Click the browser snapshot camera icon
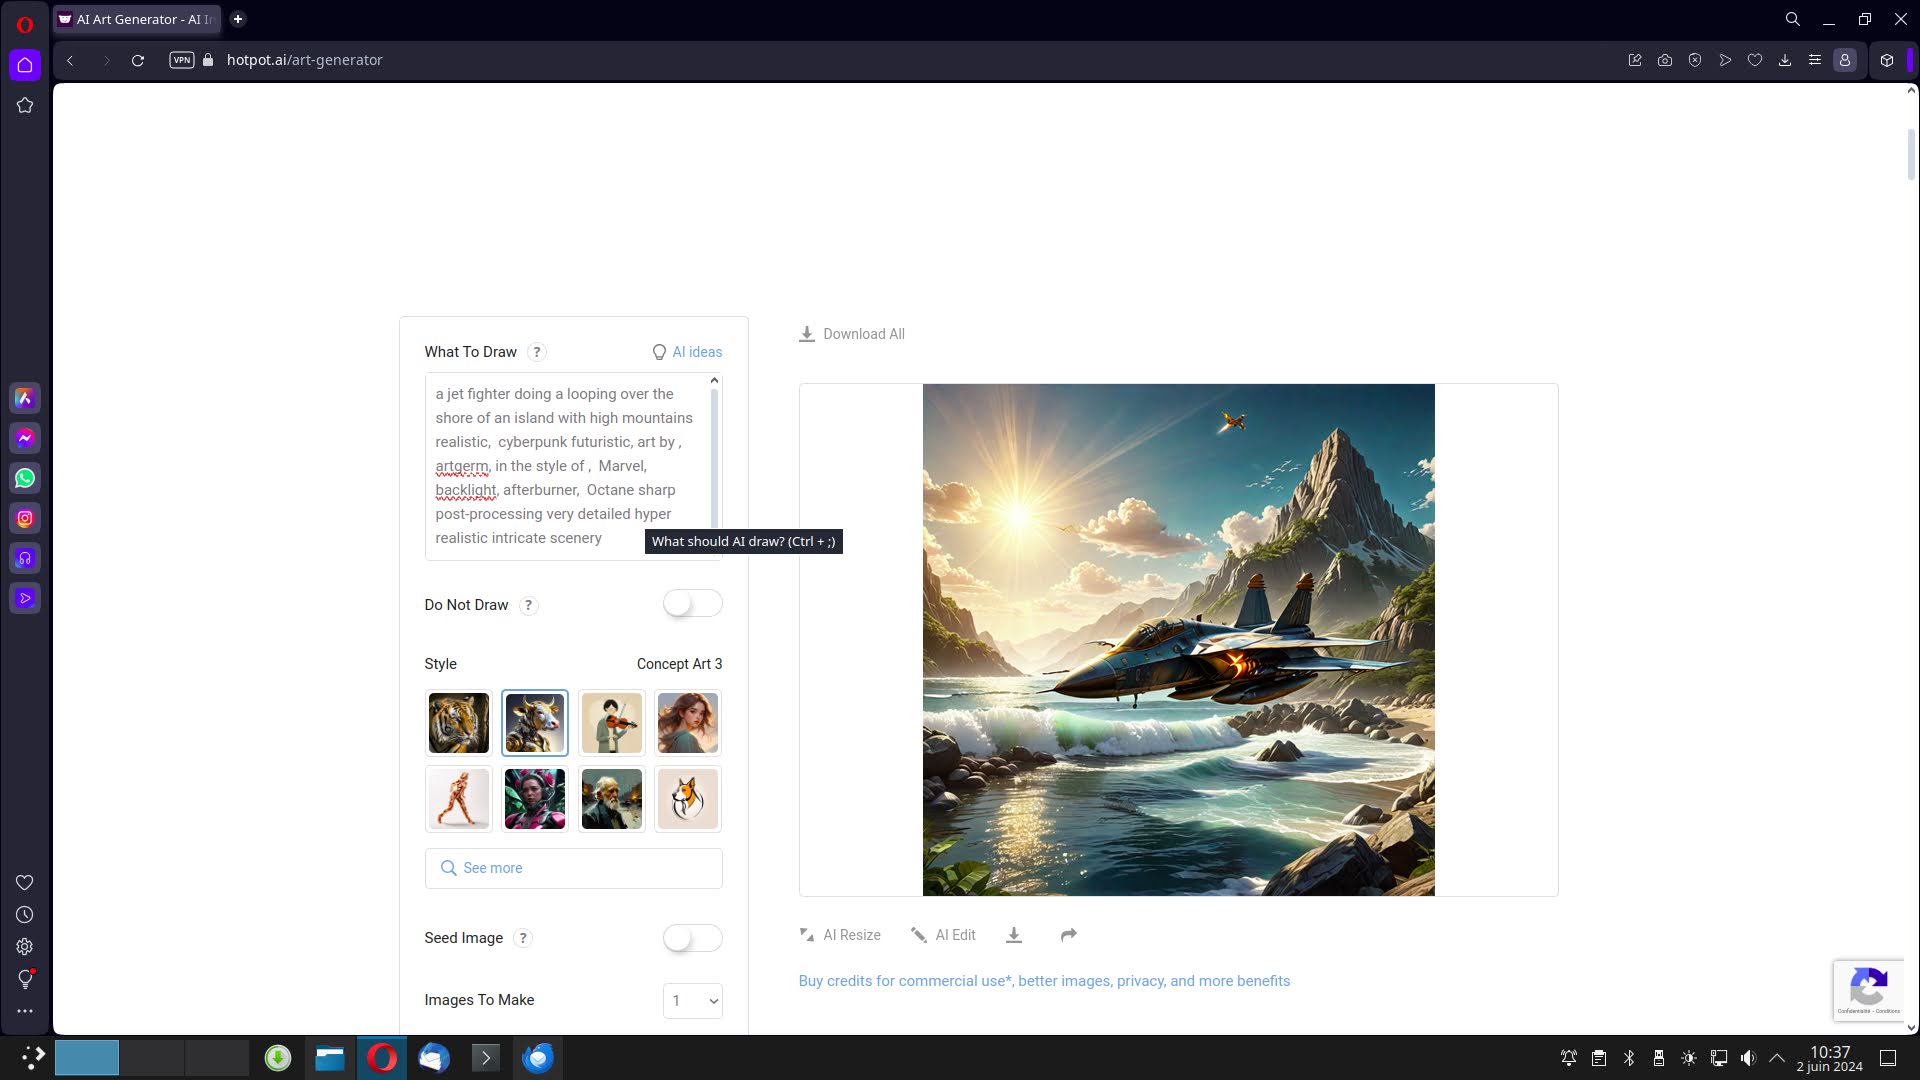This screenshot has width=1920, height=1080. (x=1664, y=60)
